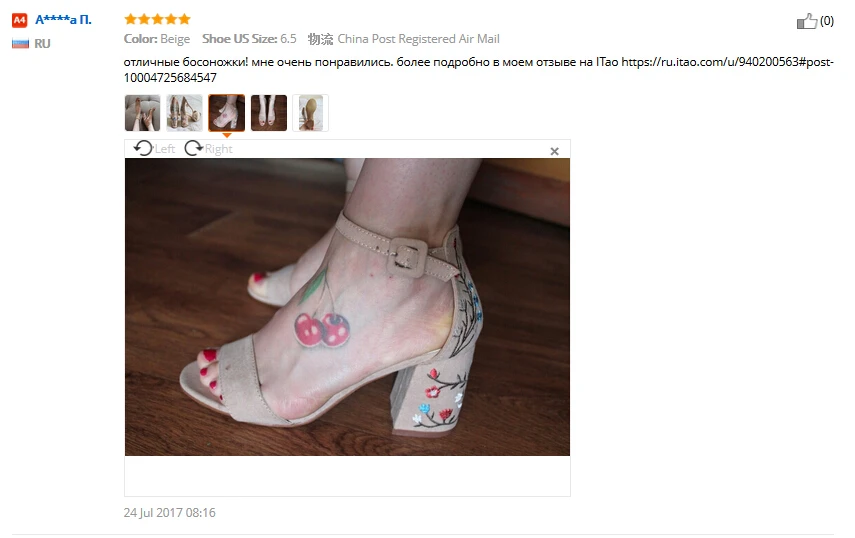Click the reviewer name A*****а П.
Screen dimensions: 855x538
63,20
